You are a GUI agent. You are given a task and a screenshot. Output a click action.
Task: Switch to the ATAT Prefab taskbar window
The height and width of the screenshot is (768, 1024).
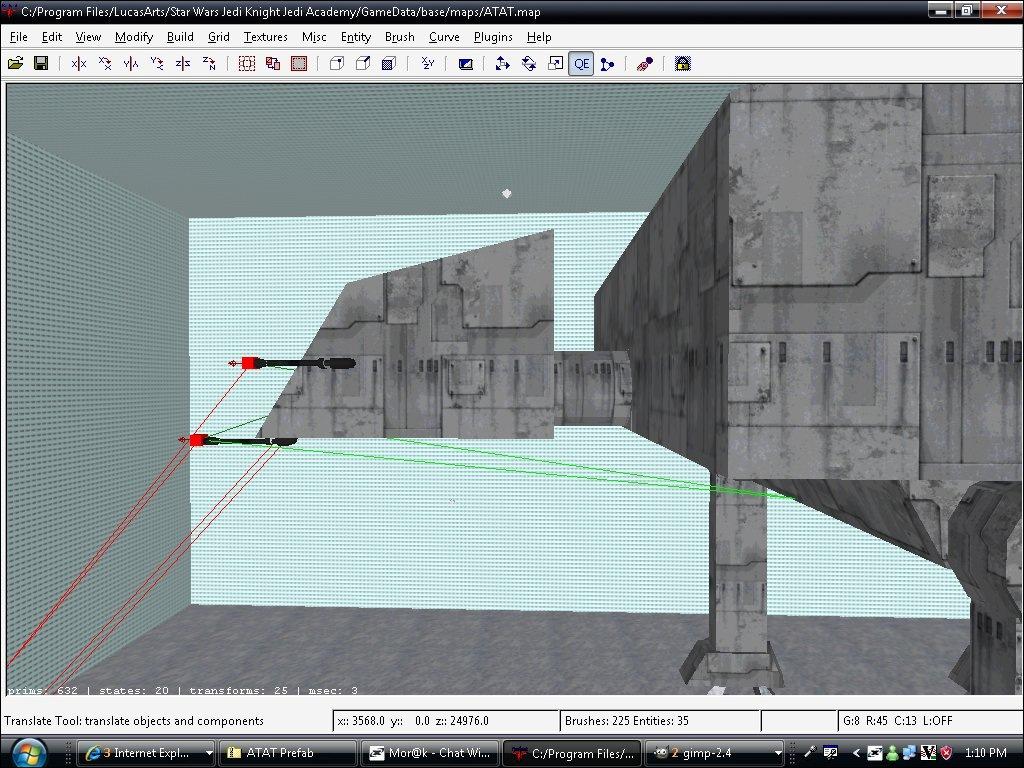coord(287,753)
